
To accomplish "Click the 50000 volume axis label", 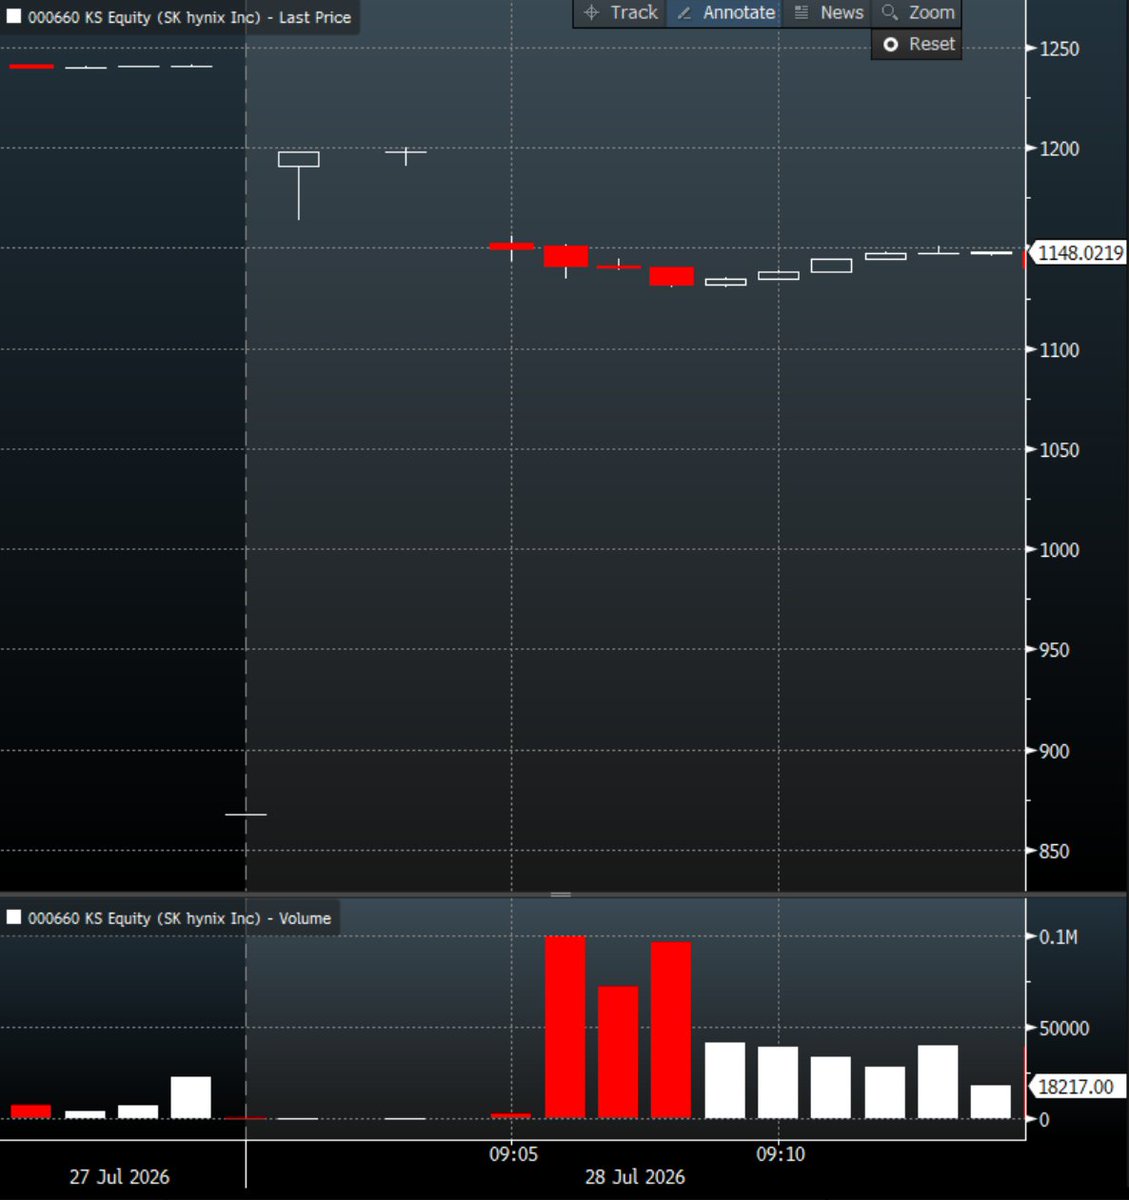I will tap(1064, 1029).
